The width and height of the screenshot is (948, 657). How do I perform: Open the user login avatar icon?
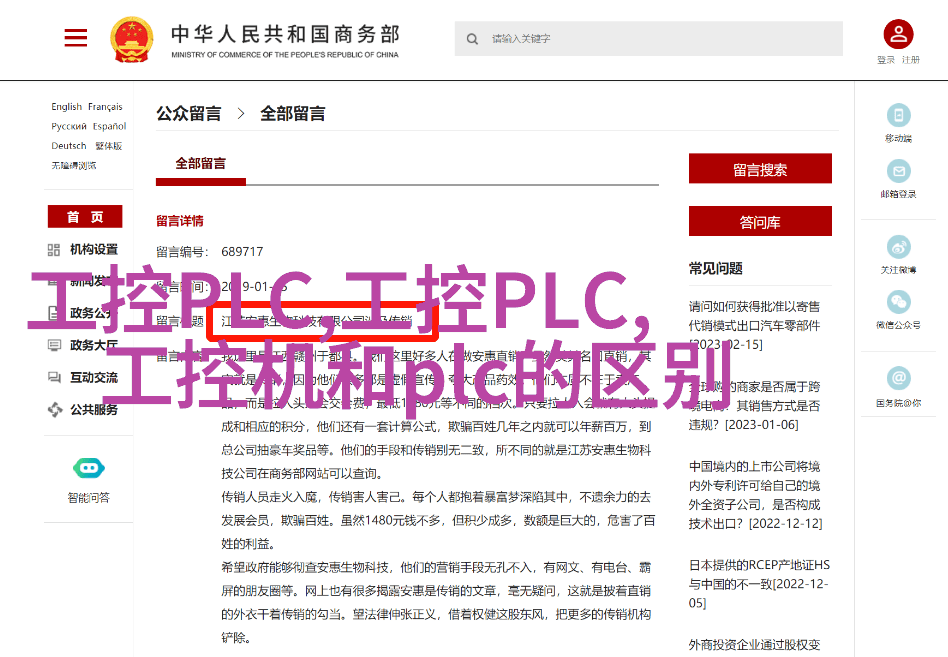[x=898, y=34]
